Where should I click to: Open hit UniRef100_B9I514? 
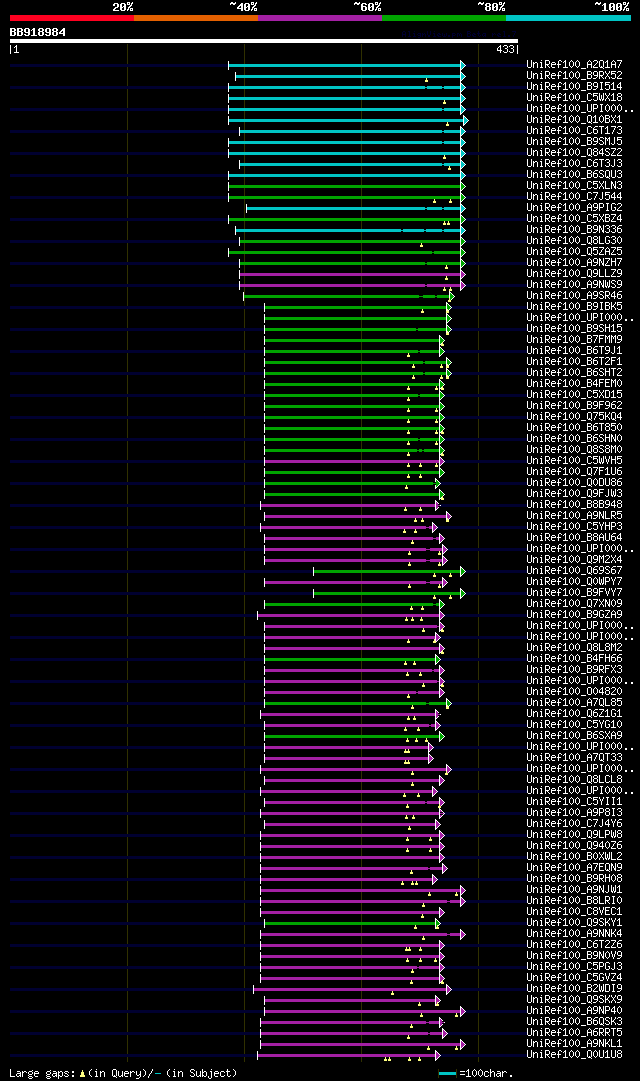point(574,87)
